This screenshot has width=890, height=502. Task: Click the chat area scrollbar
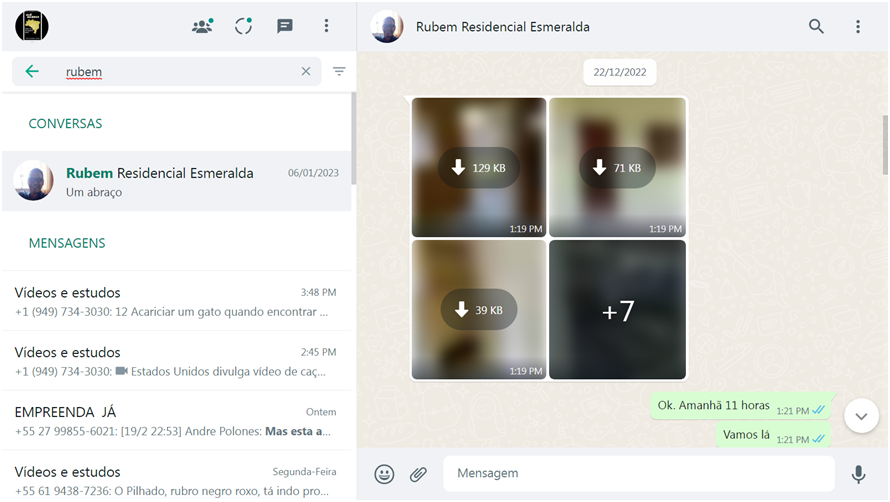[885, 145]
